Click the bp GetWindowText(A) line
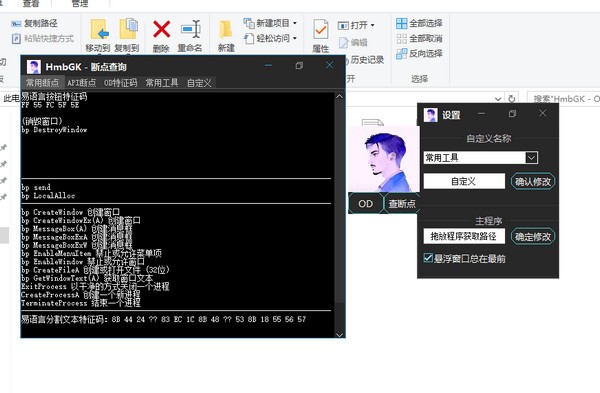The image size is (600, 393). (x=87, y=278)
